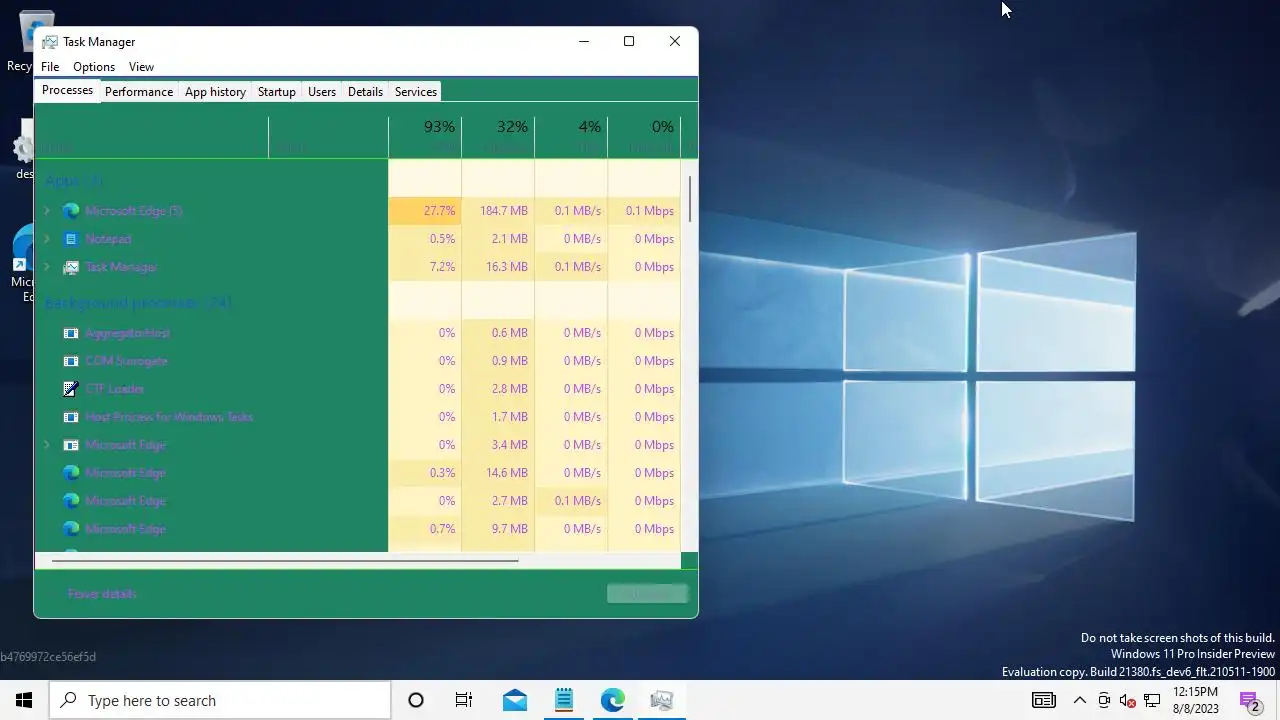Switch to Microsoft Edge on the taskbar
The height and width of the screenshot is (720, 1280).
pos(613,700)
